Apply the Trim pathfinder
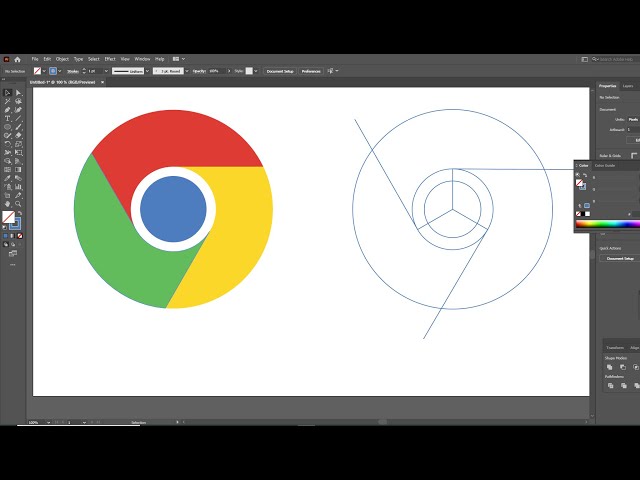Image resolution: width=640 pixels, height=480 pixels. pos(624,386)
